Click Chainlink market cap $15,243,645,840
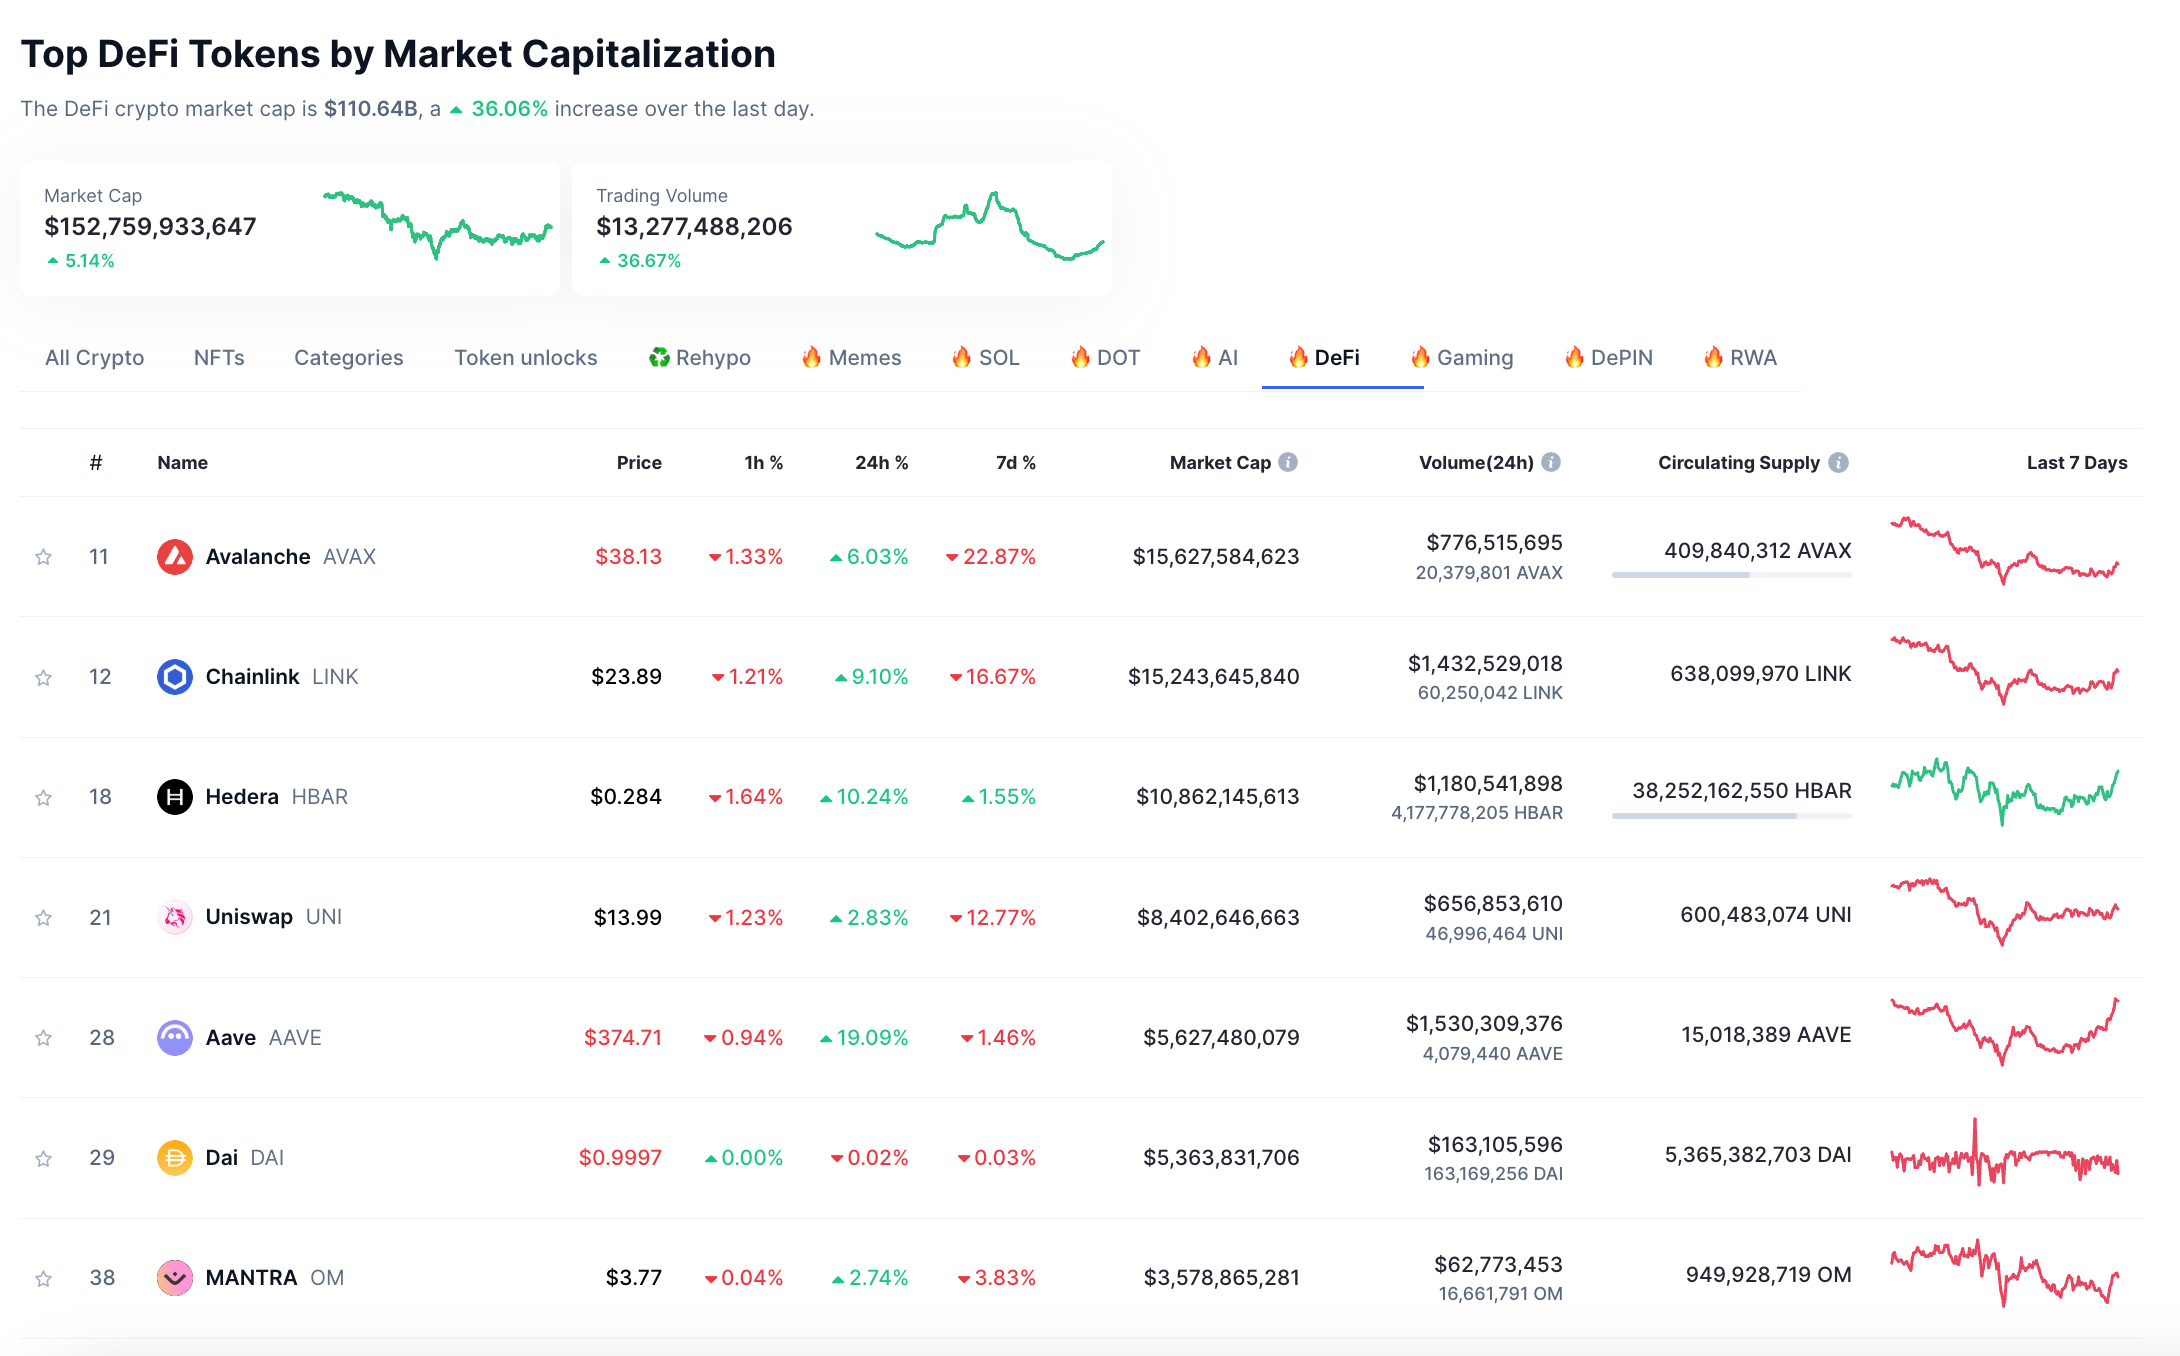This screenshot has width=2180, height=1356. [1214, 677]
